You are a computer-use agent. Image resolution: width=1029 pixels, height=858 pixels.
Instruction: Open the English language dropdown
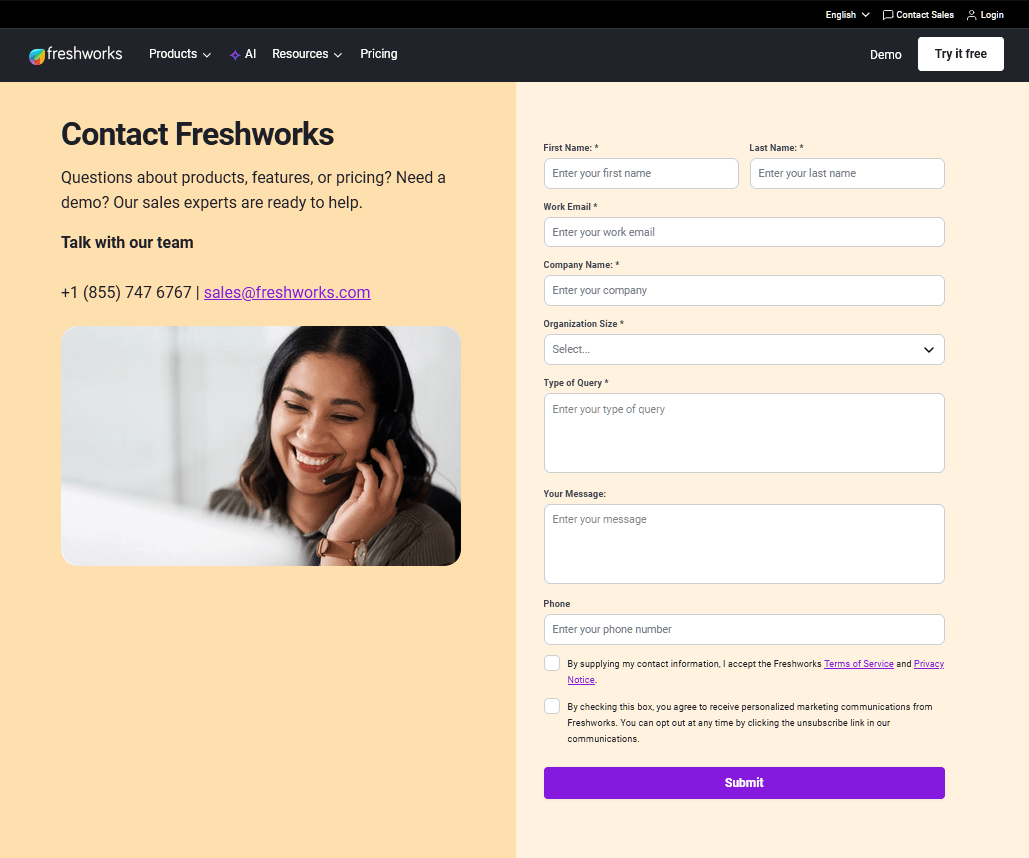click(x=847, y=15)
